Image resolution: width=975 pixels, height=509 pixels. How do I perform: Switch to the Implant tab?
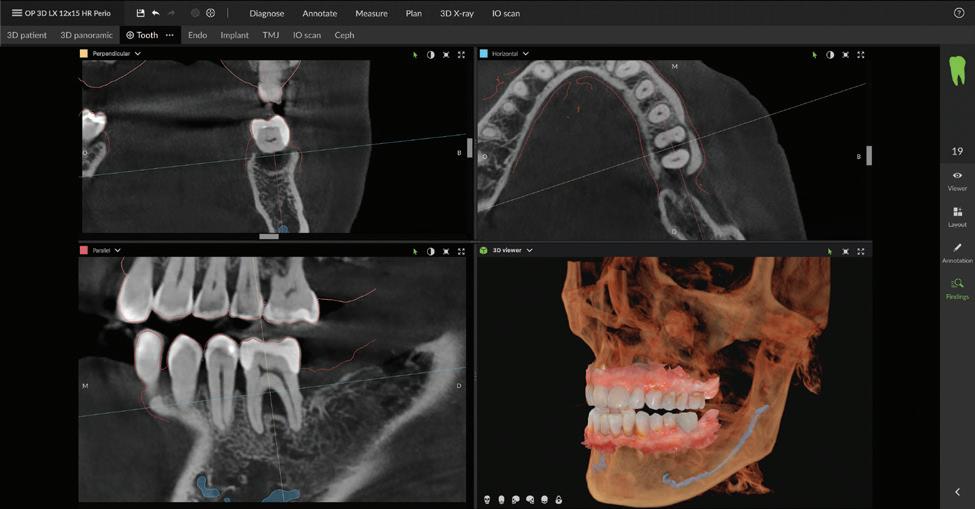click(234, 35)
